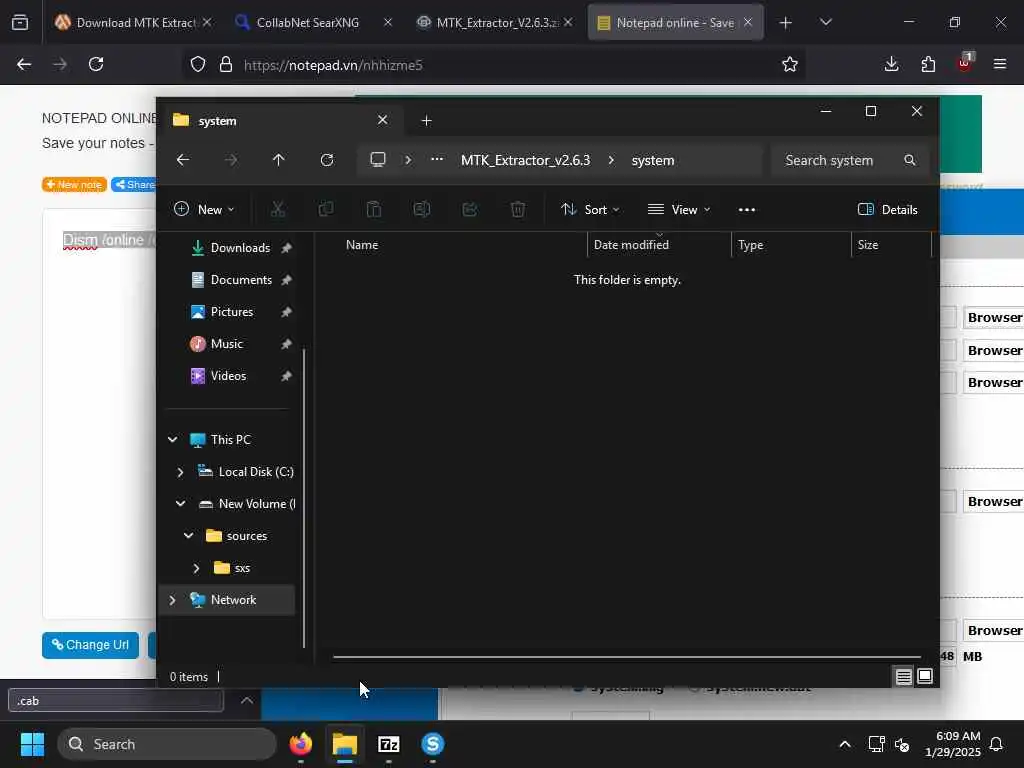Click the Windows taskbar Search box
1024x768 pixels.
coord(167,744)
